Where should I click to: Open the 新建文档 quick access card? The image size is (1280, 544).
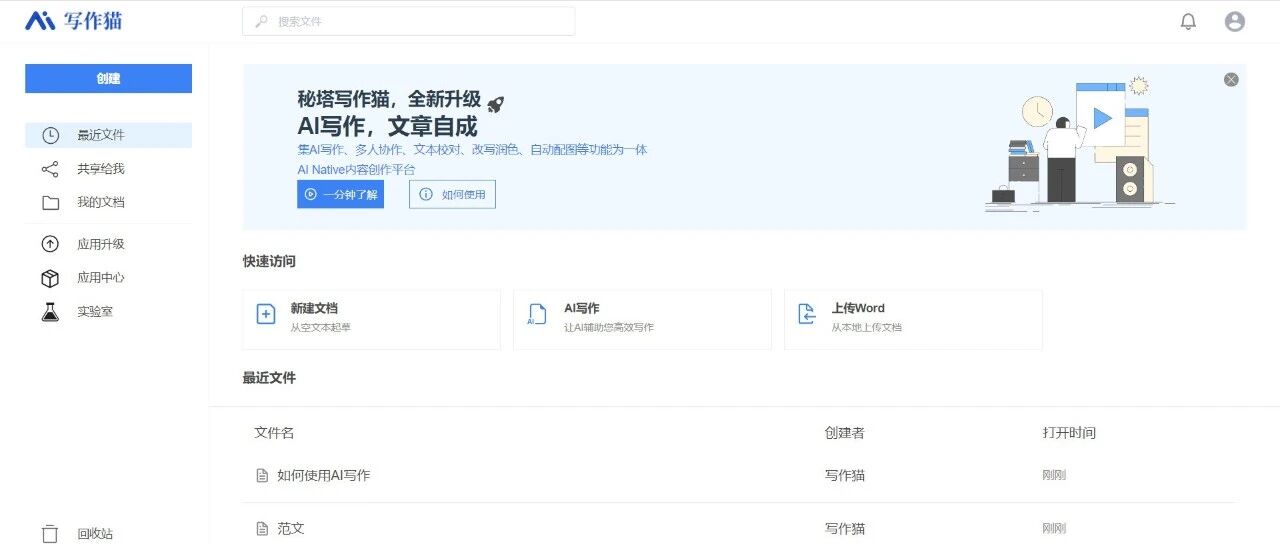pos(371,320)
